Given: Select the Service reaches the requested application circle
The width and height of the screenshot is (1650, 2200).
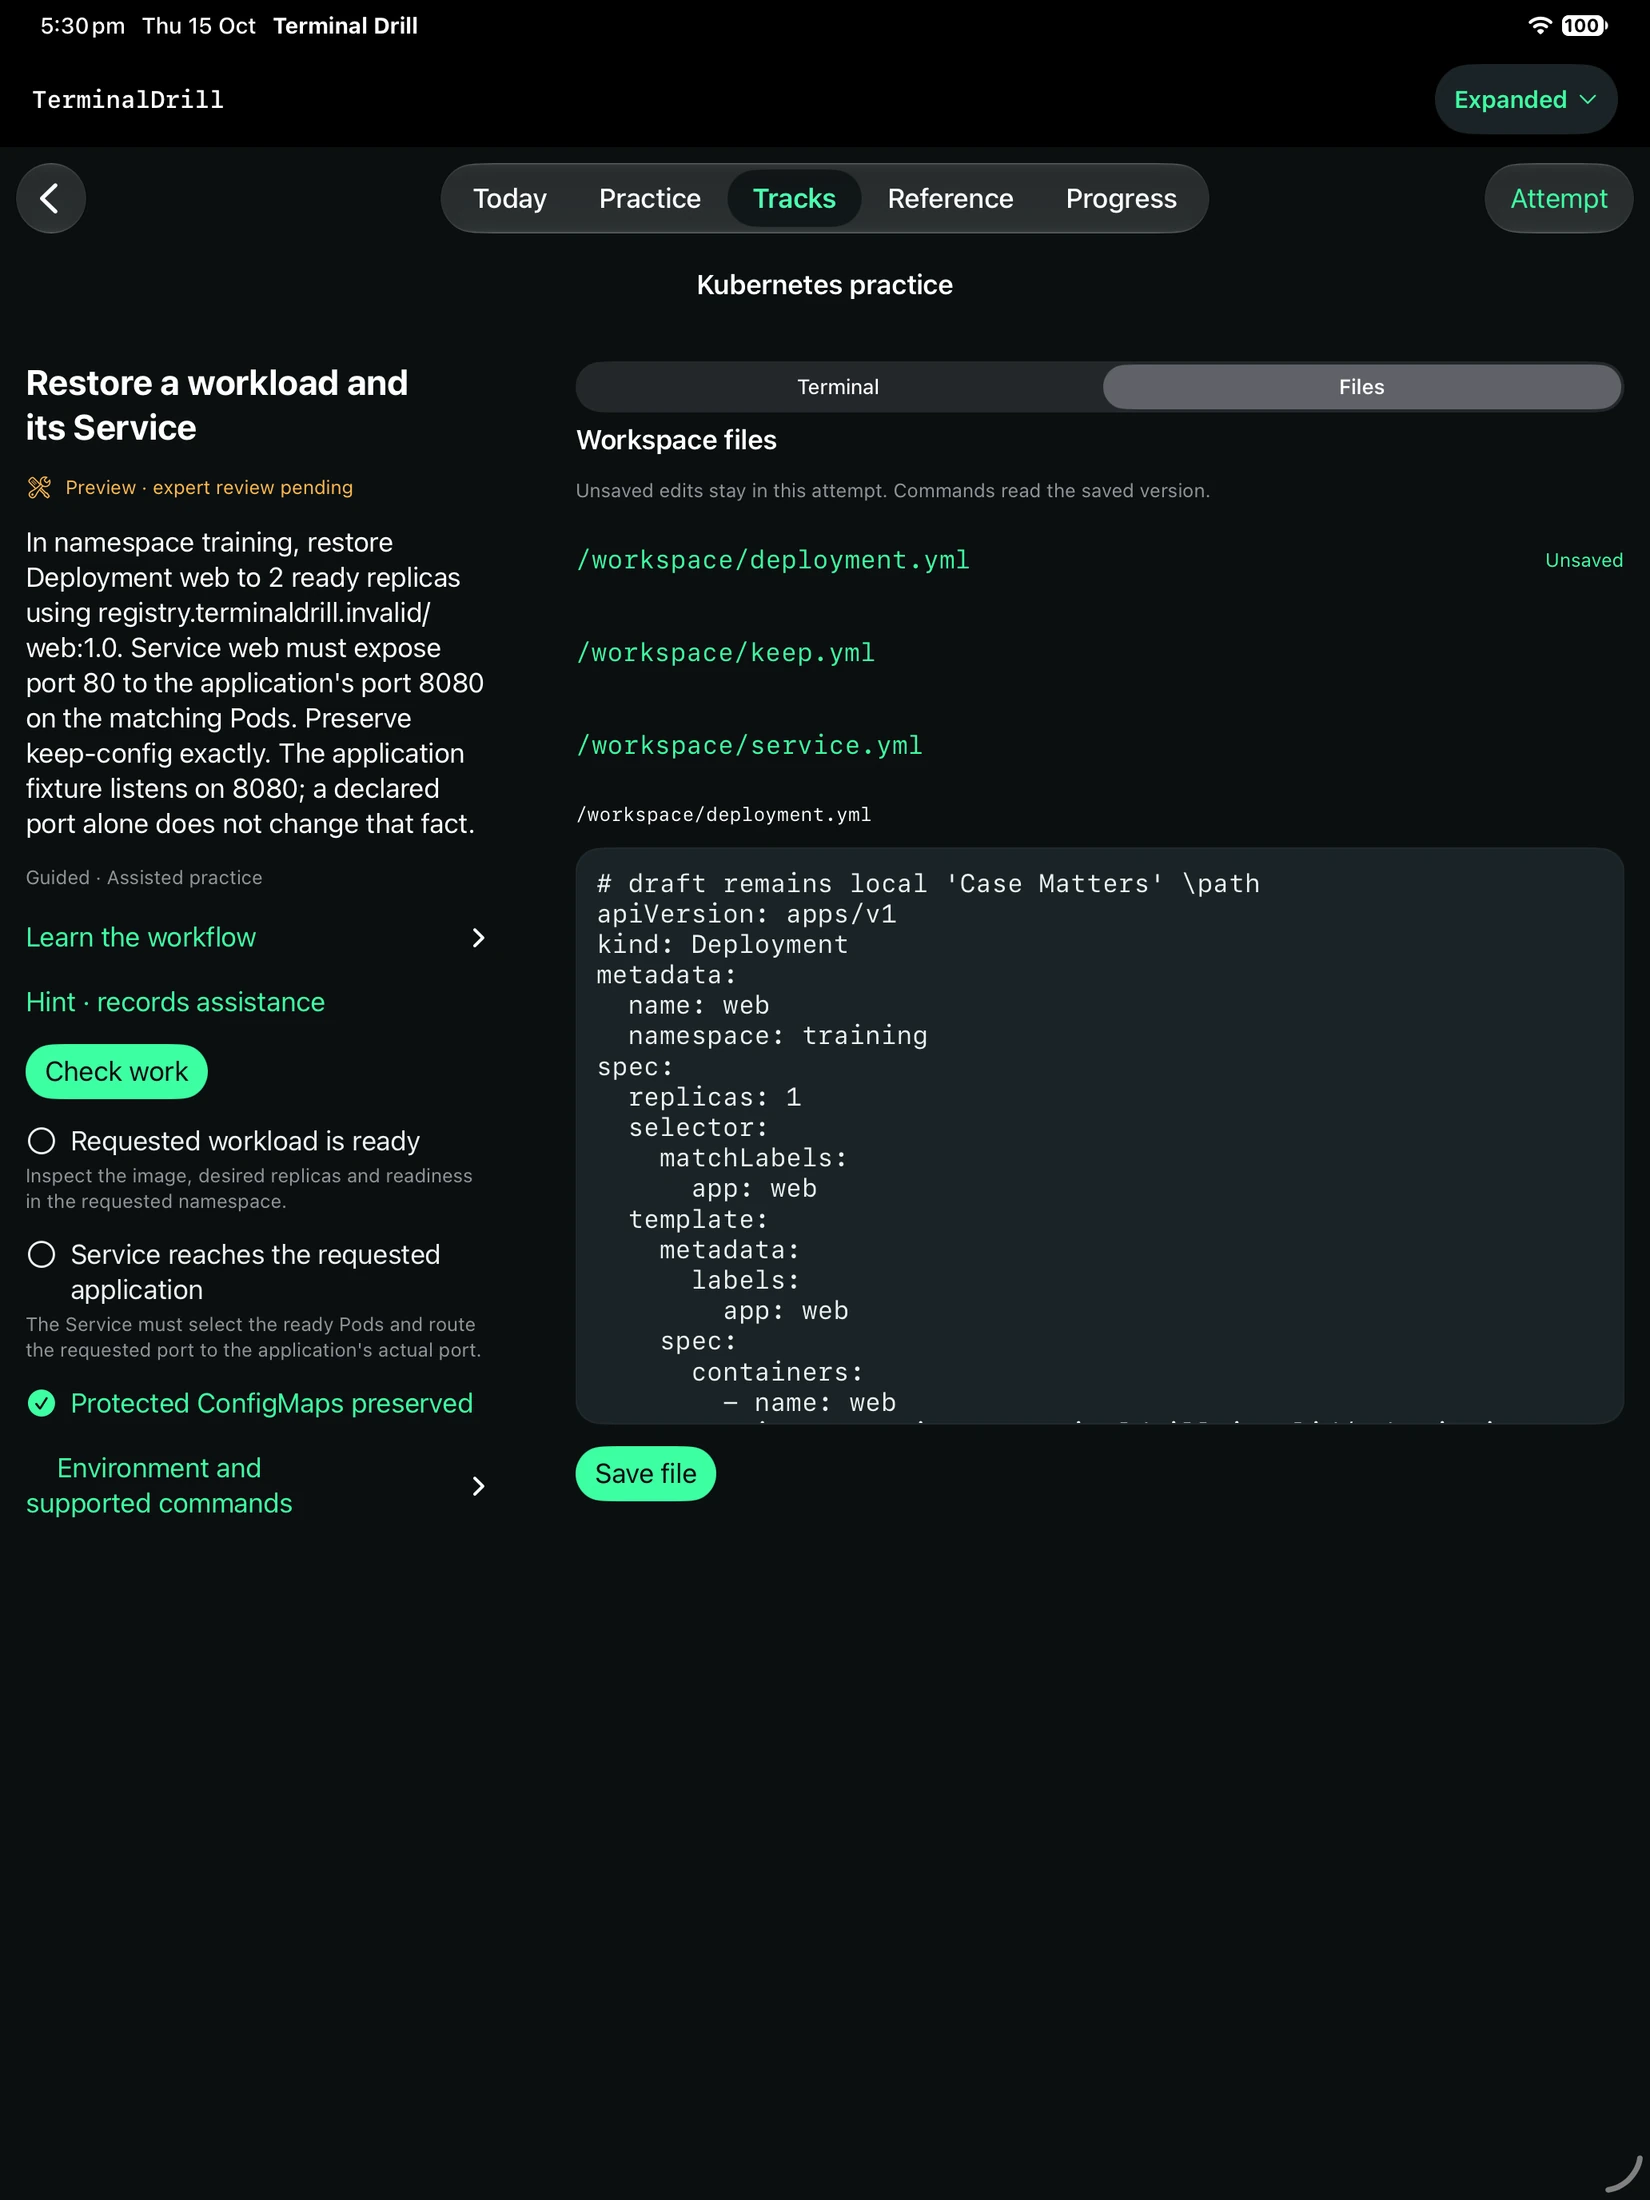Looking at the screenshot, I should point(41,1254).
